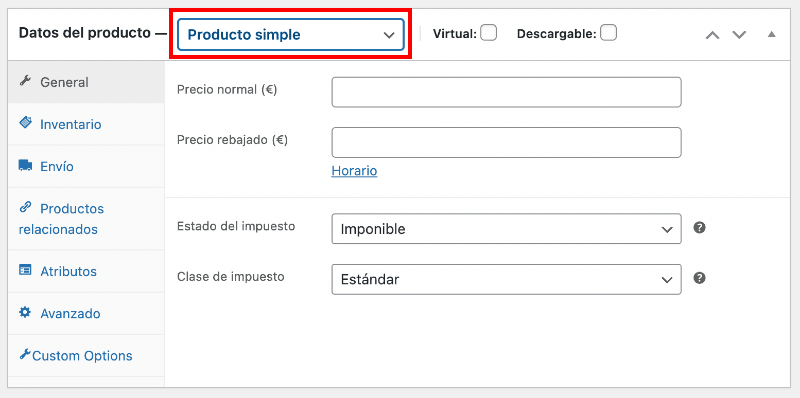The width and height of the screenshot is (800, 398).
Task: Collapse the Datos del producto panel
Action: click(x=771, y=35)
